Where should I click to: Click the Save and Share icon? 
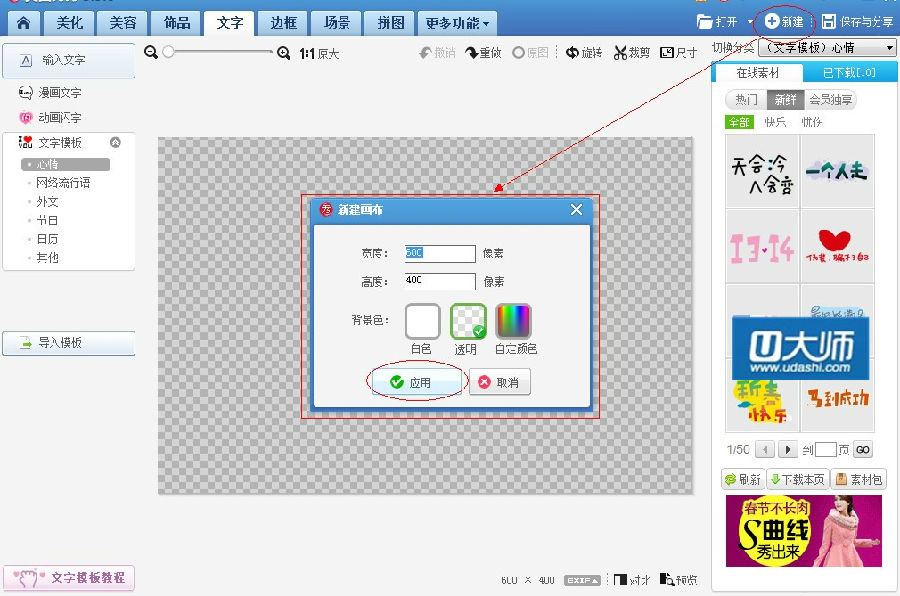829,21
